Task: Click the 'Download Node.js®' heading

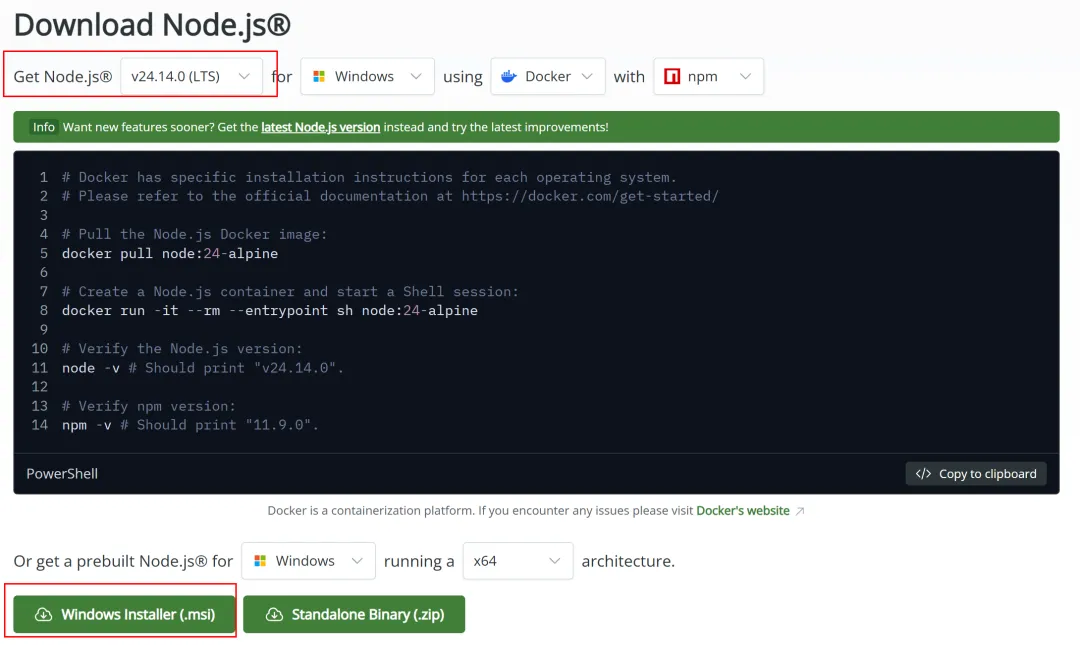Action: (x=152, y=25)
